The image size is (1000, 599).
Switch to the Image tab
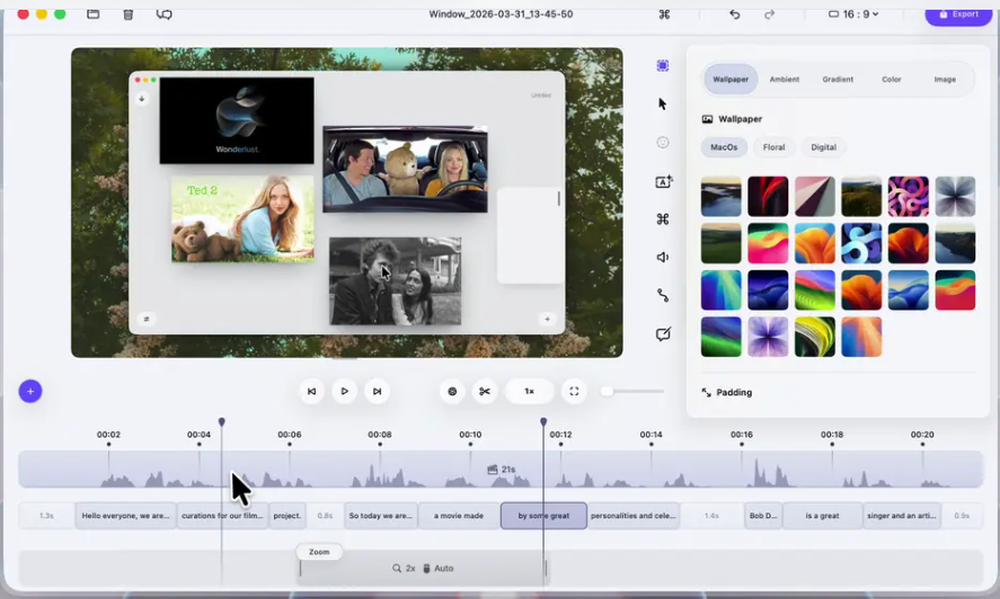coord(945,79)
